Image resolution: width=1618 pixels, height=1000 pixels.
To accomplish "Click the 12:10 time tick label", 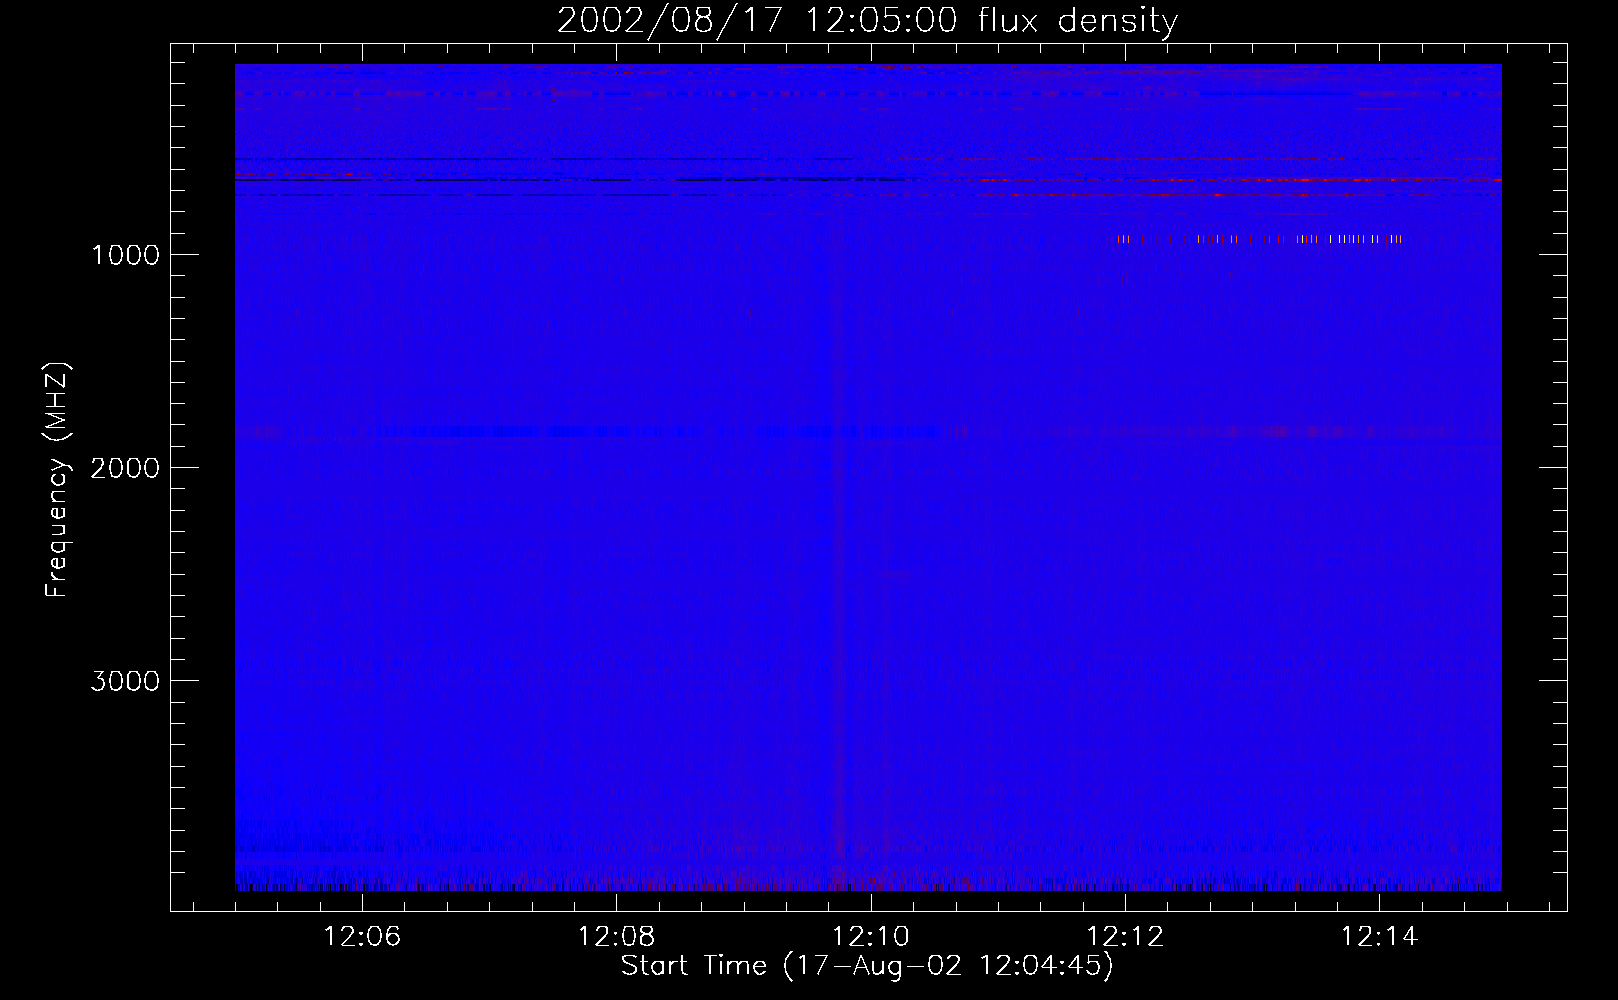I will [x=871, y=936].
